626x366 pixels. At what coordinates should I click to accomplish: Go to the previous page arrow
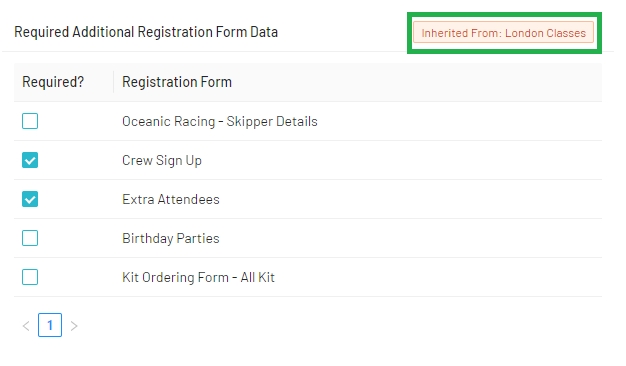(x=26, y=326)
